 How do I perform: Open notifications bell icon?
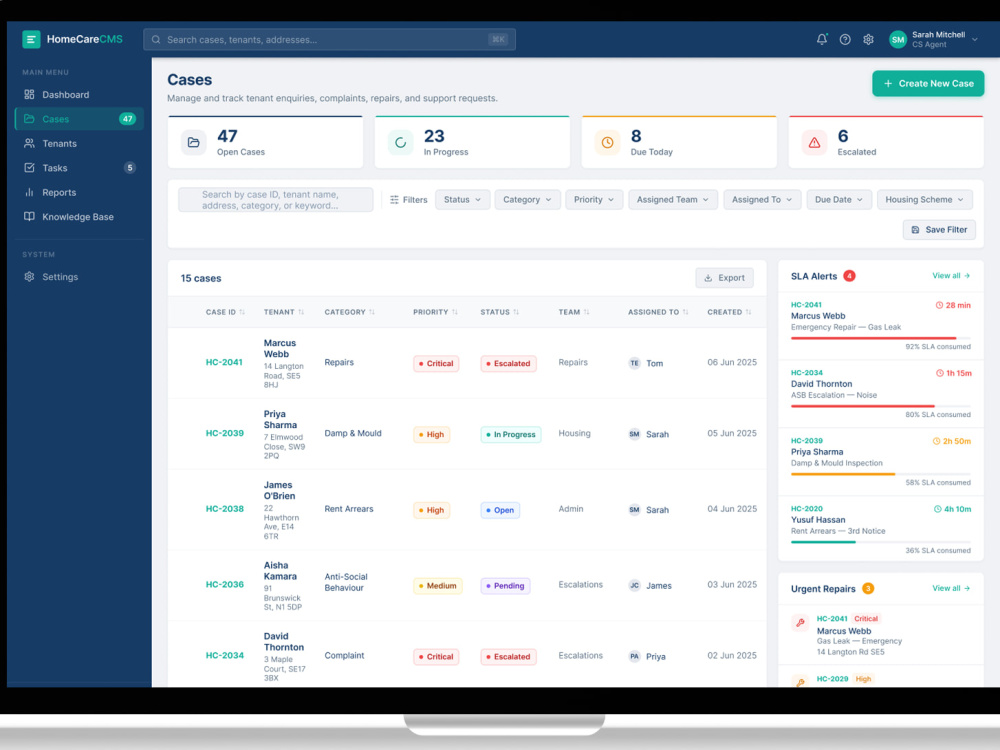pyautogui.click(x=822, y=40)
